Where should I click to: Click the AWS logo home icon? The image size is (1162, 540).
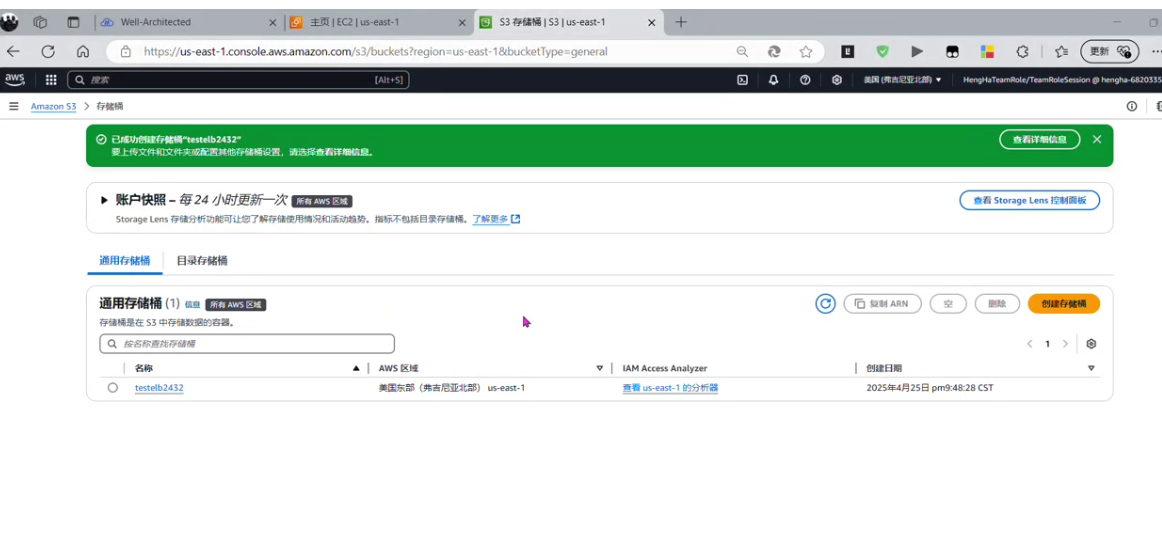tap(16, 80)
